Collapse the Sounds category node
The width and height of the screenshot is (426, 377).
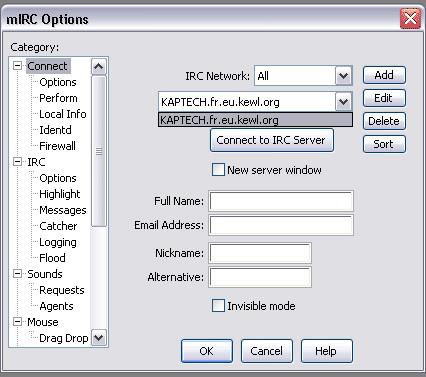tap(17, 274)
